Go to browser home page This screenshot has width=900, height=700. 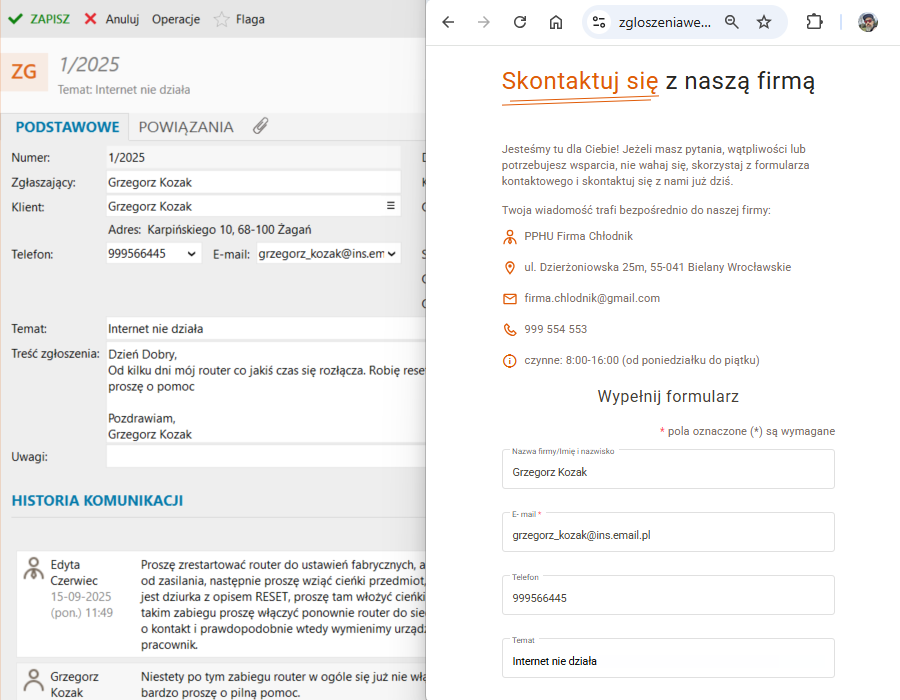556,22
